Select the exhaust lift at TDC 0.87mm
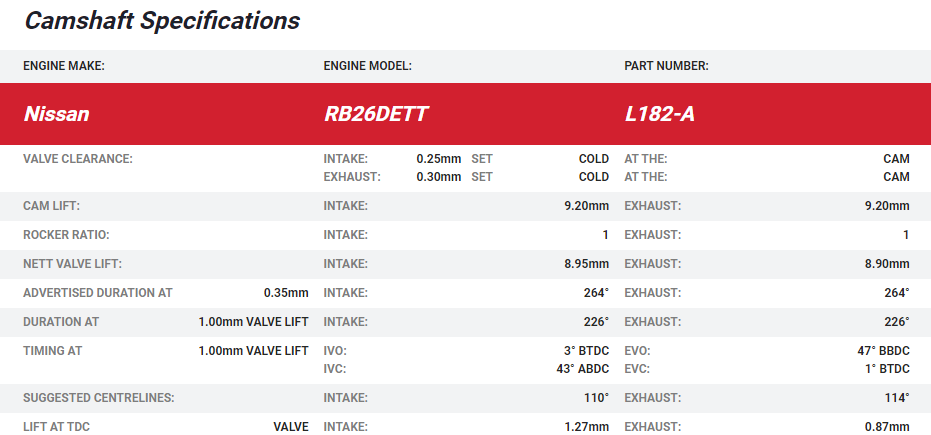Image resolution: width=931 pixels, height=435 pixels. (887, 427)
